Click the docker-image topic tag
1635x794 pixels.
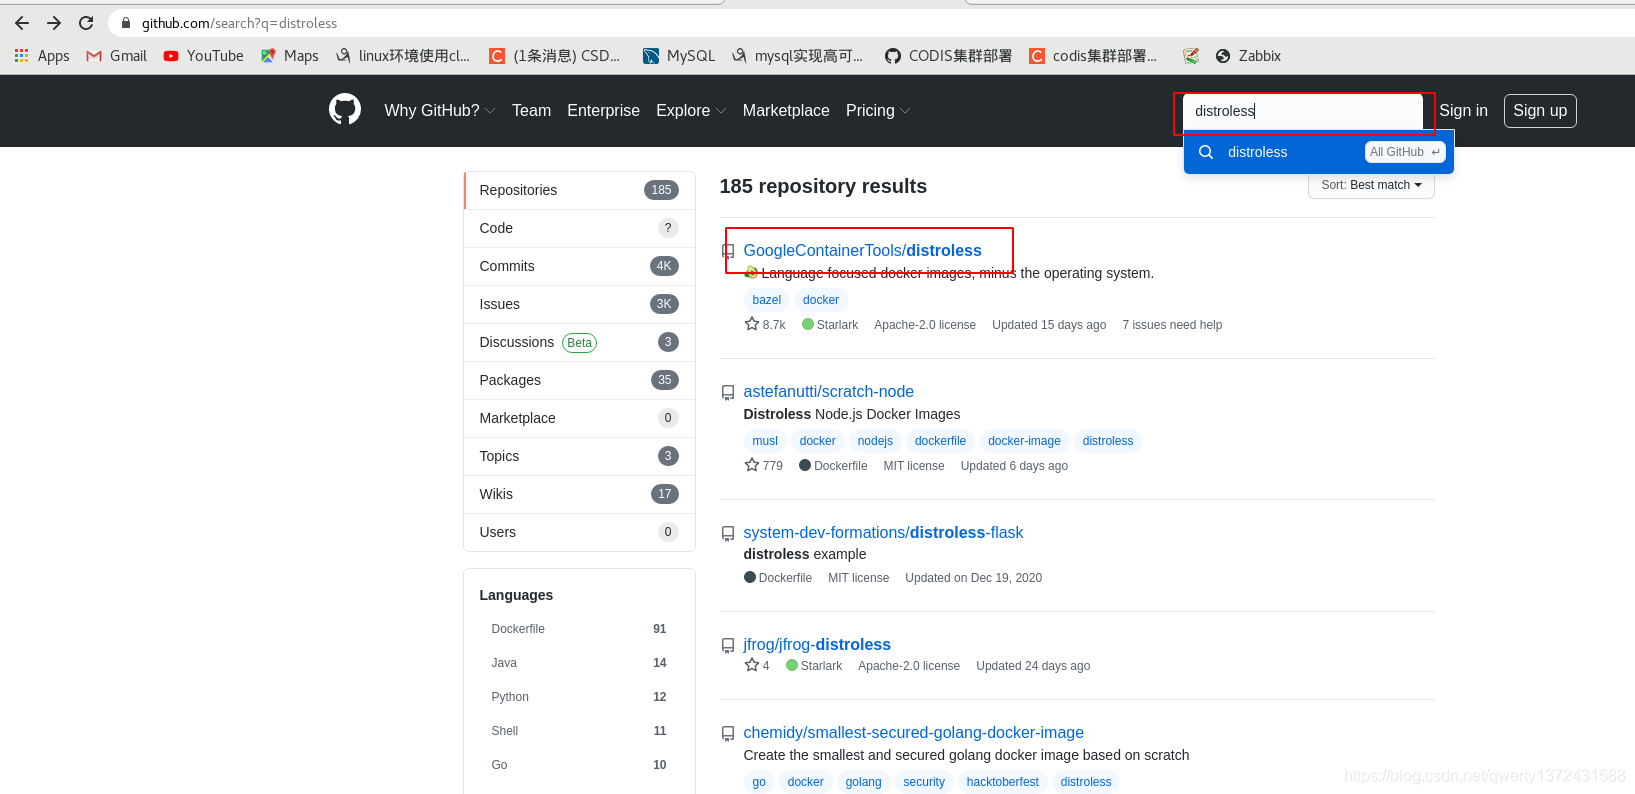(x=1024, y=441)
